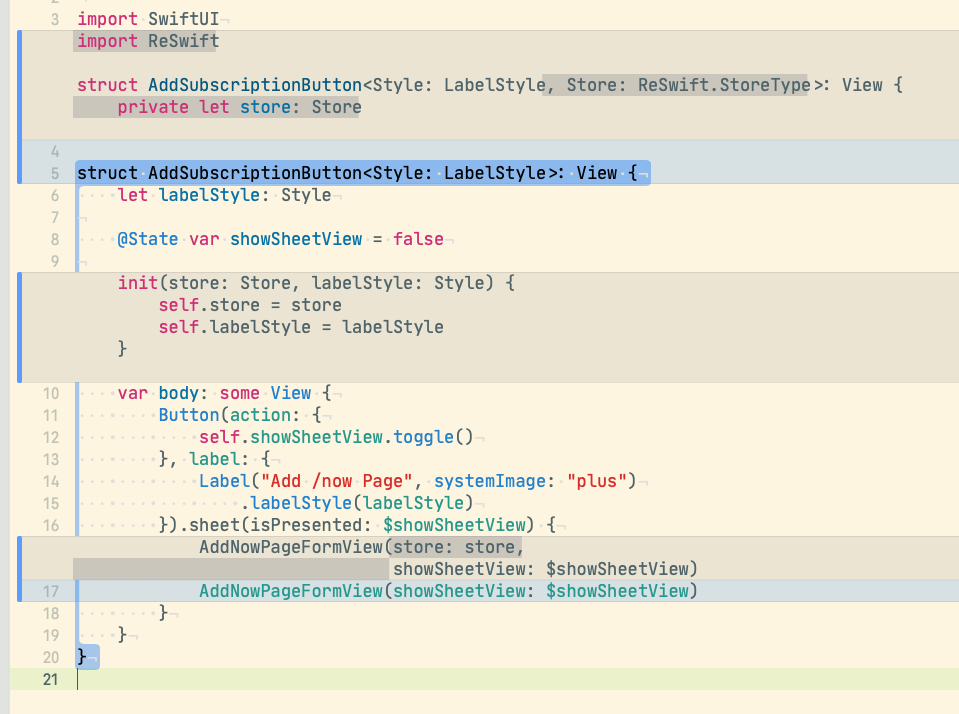Viewport: 959px width, 714px height.
Task: Click 'self.store = store' line
Action: [250, 305]
